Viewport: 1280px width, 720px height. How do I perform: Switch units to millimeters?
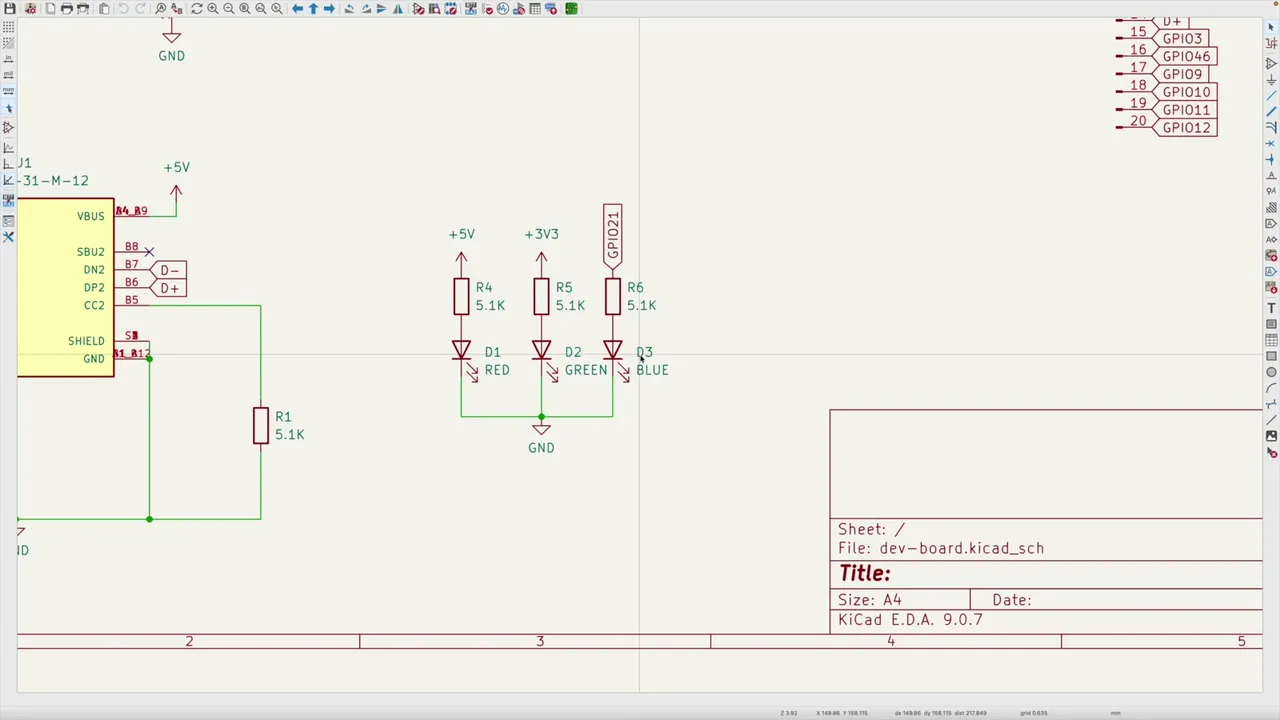pos(9,91)
